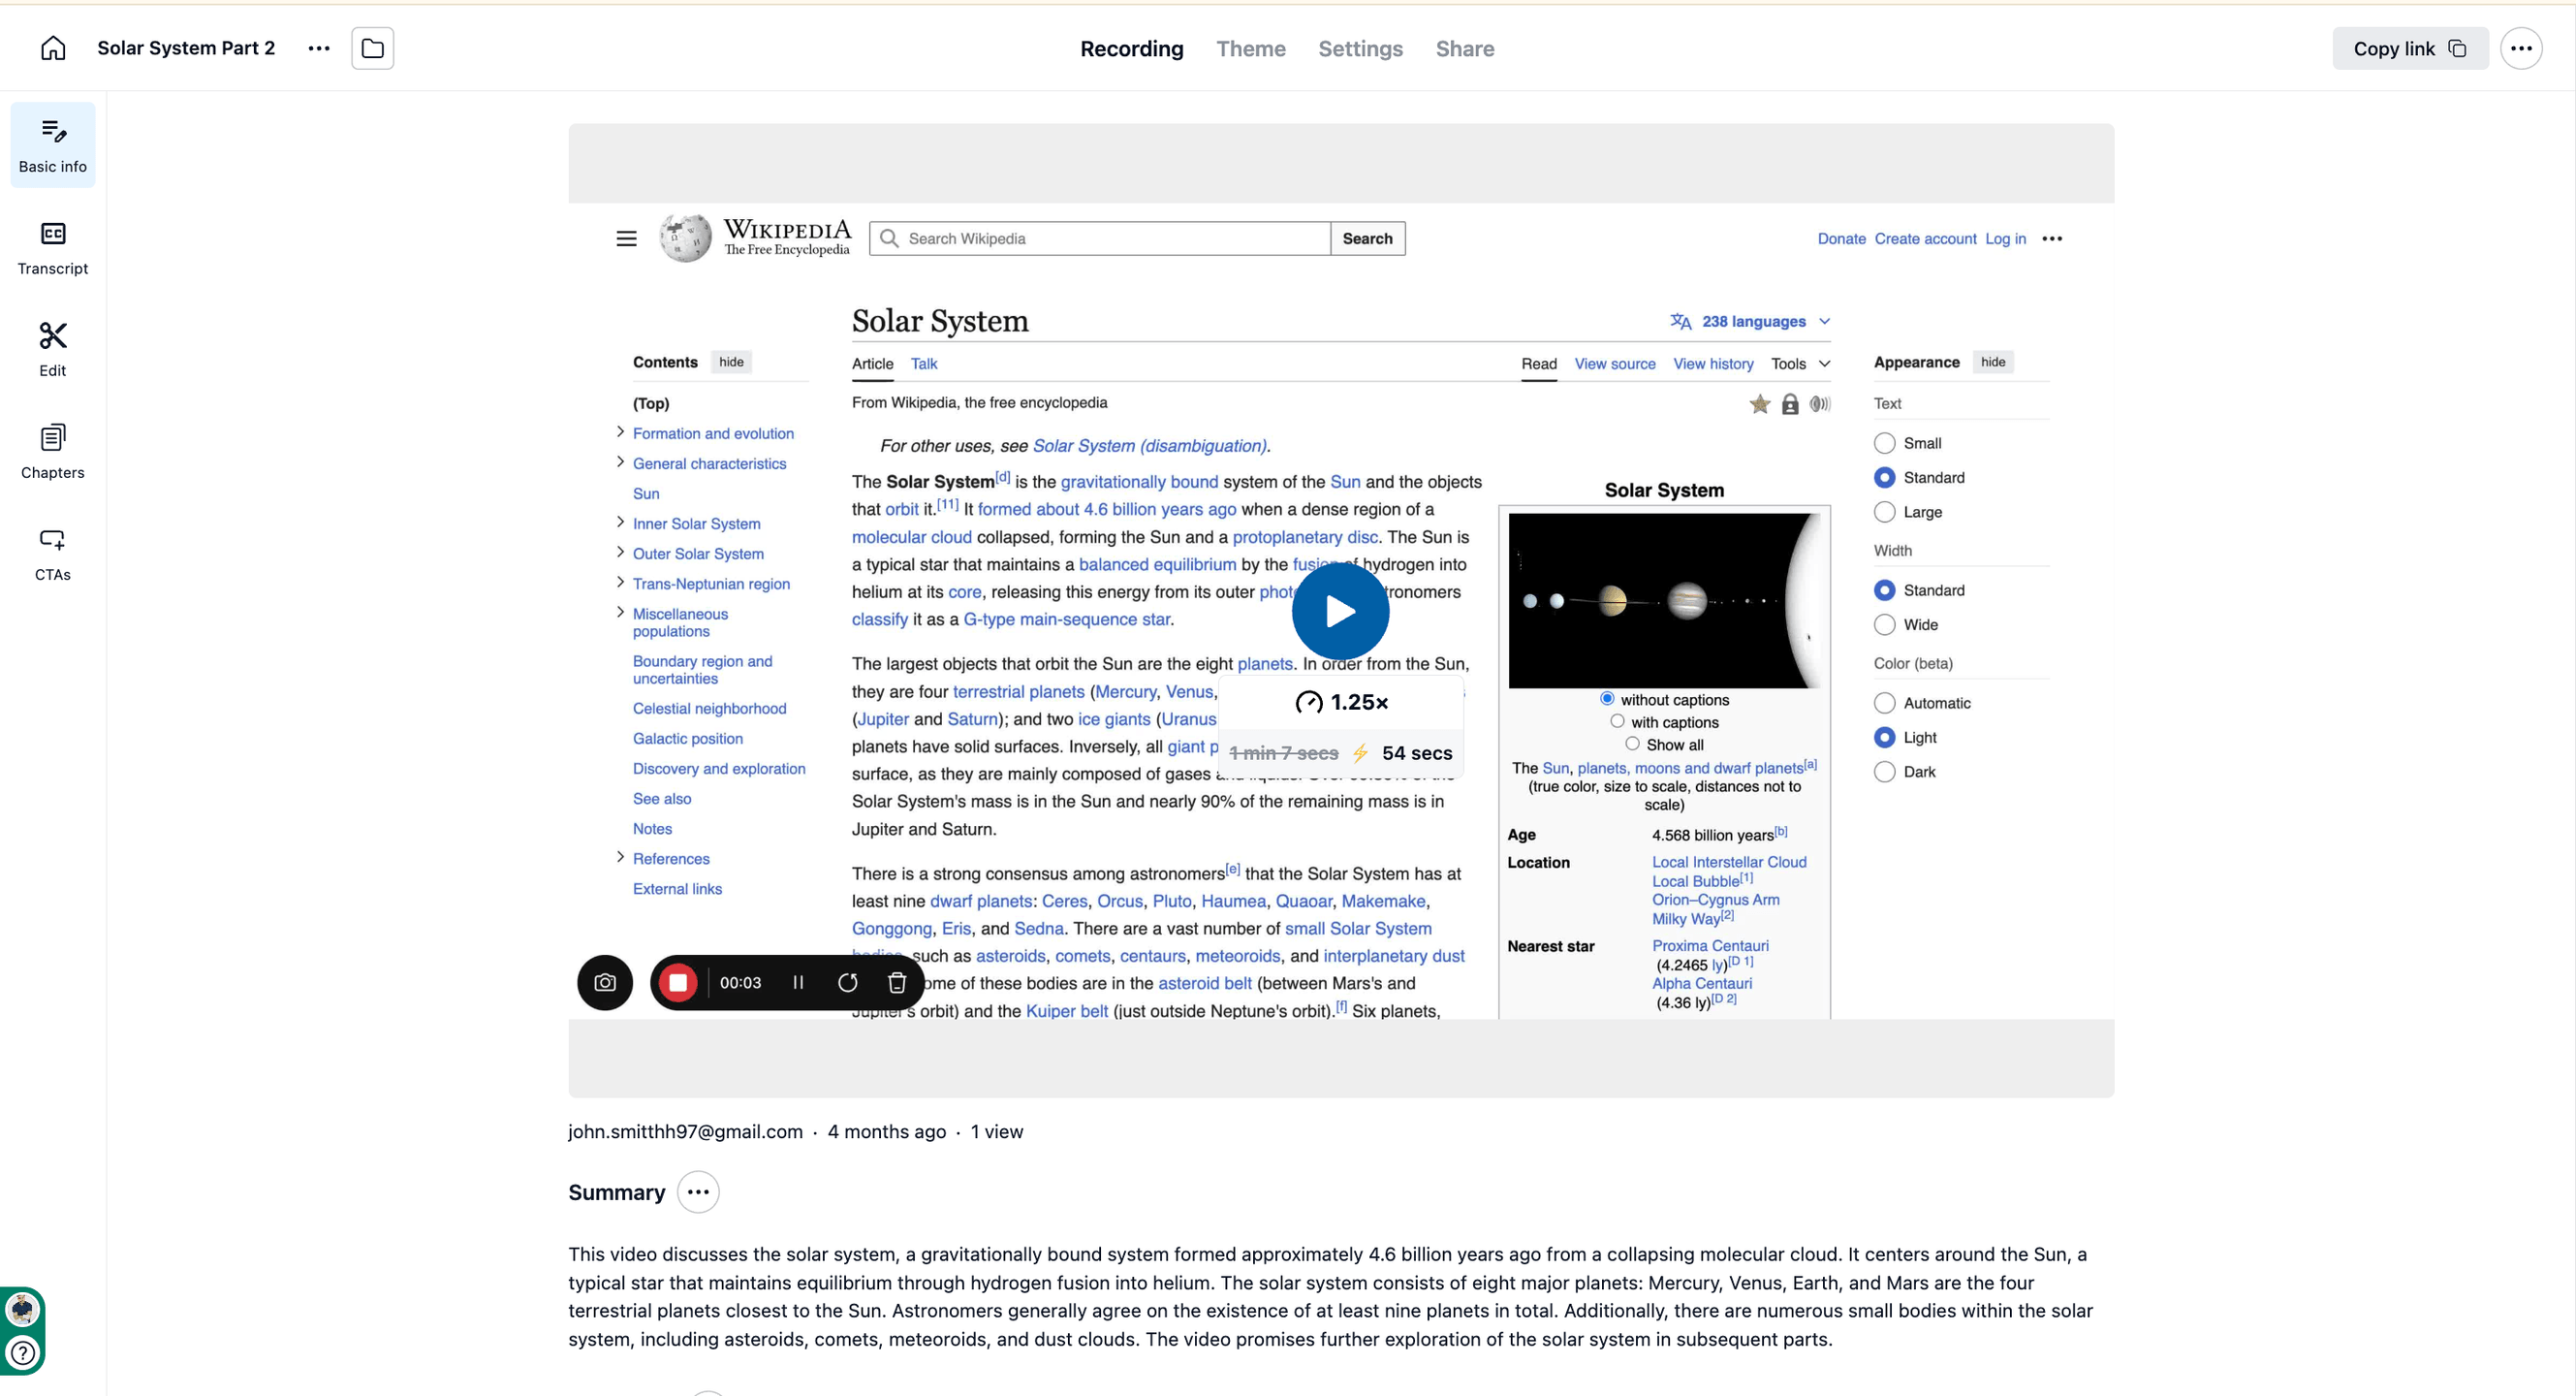The height and width of the screenshot is (1396, 2576).
Task: Switch to the Recording tab
Action: click(x=1131, y=48)
